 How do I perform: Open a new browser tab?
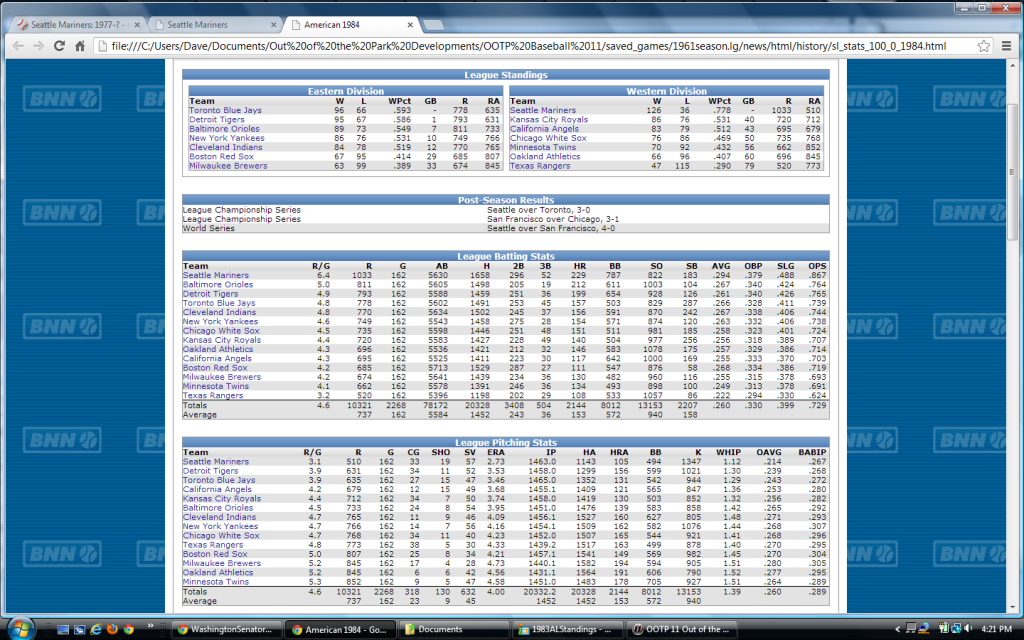click(x=433, y=25)
